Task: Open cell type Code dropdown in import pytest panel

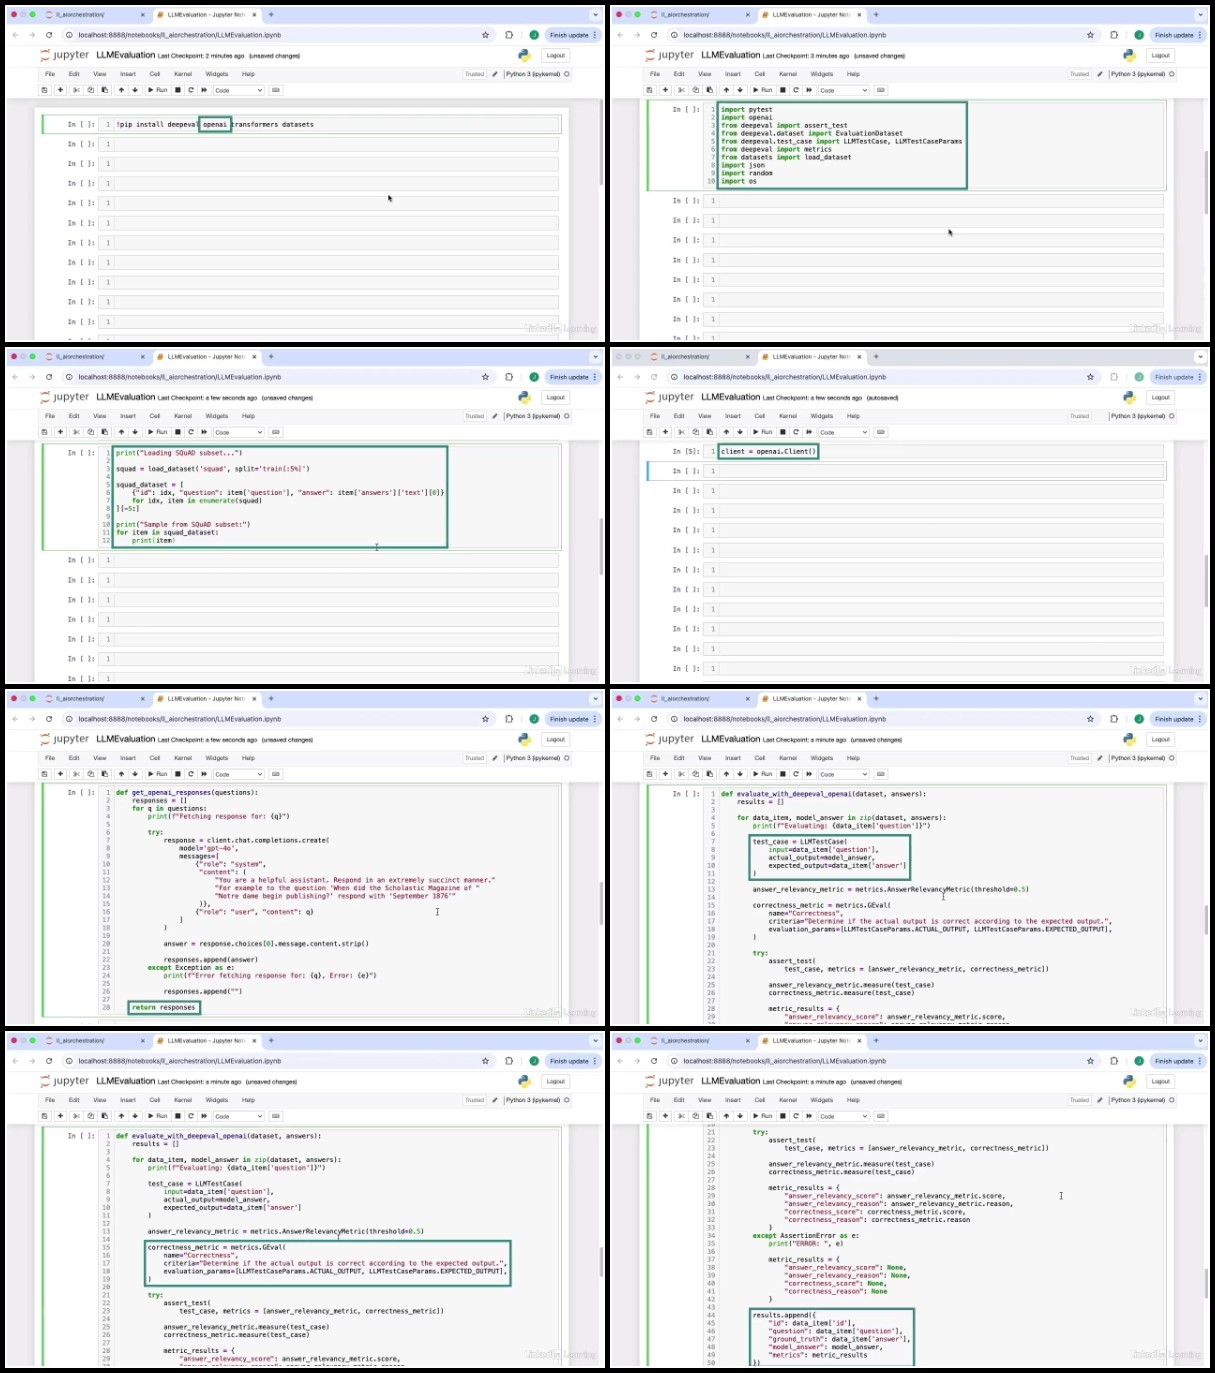Action: (x=843, y=90)
